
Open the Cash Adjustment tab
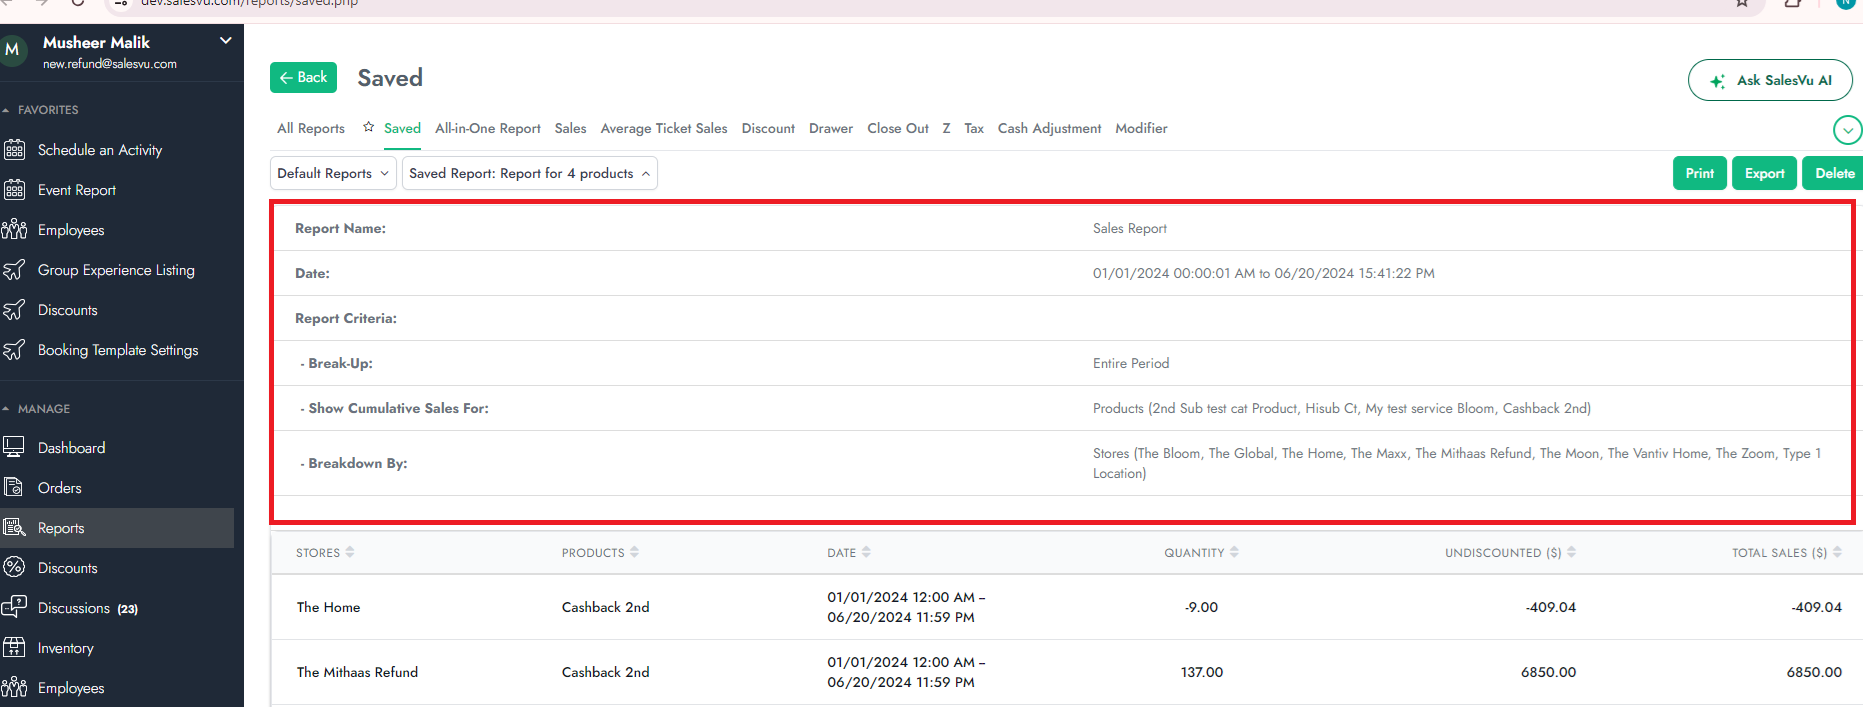[1049, 129]
